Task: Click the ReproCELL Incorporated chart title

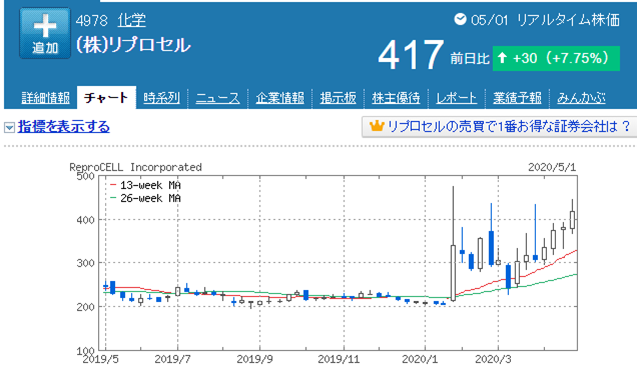Action: click(x=136, y=167)
